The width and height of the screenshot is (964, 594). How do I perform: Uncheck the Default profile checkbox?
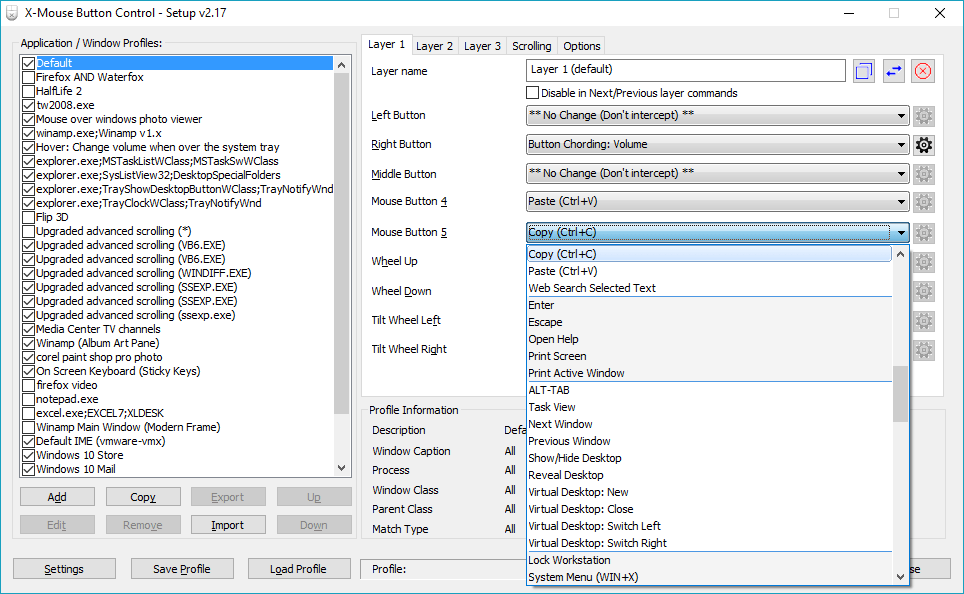26,62
